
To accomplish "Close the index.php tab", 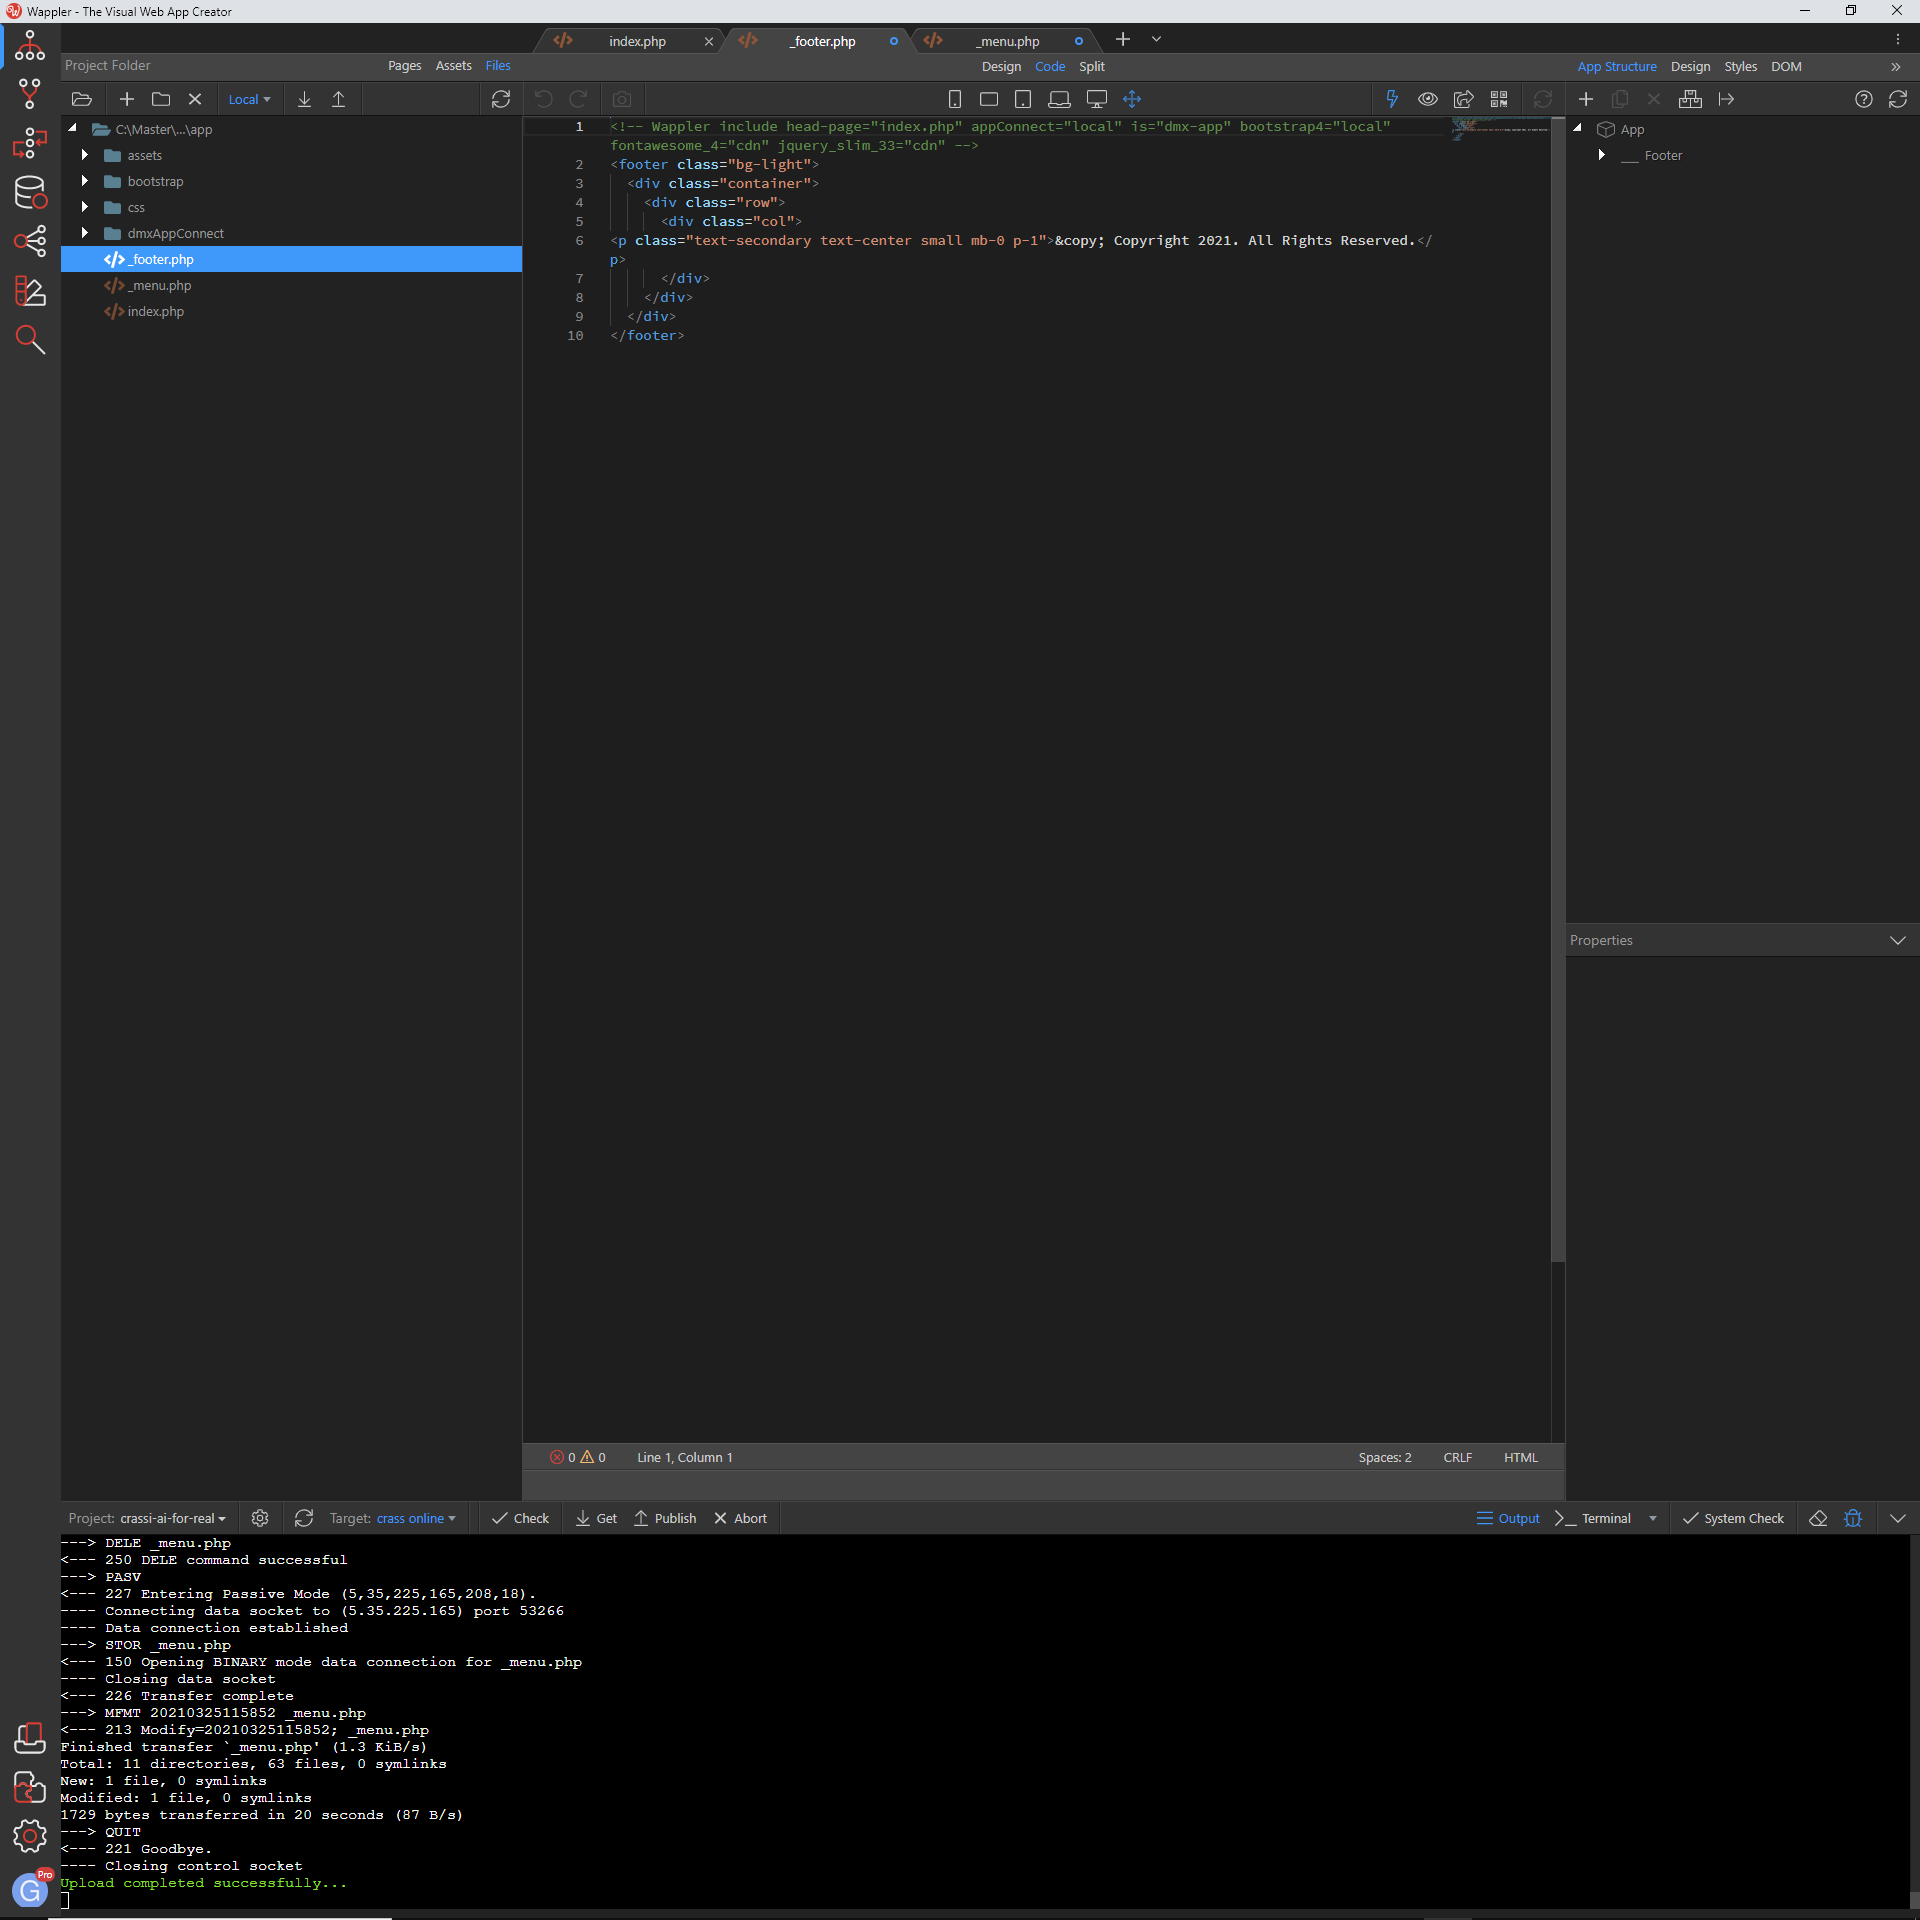I will pos(709,41).
